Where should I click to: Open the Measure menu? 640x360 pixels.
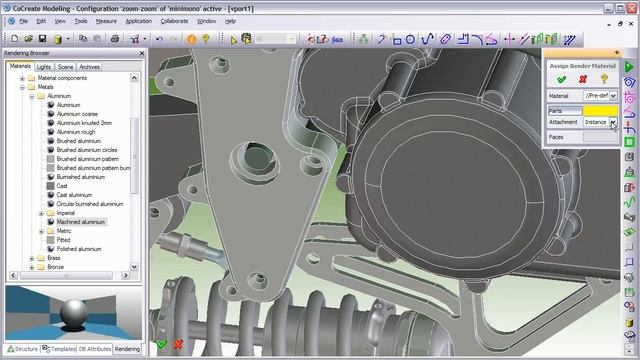pos(106,21)
